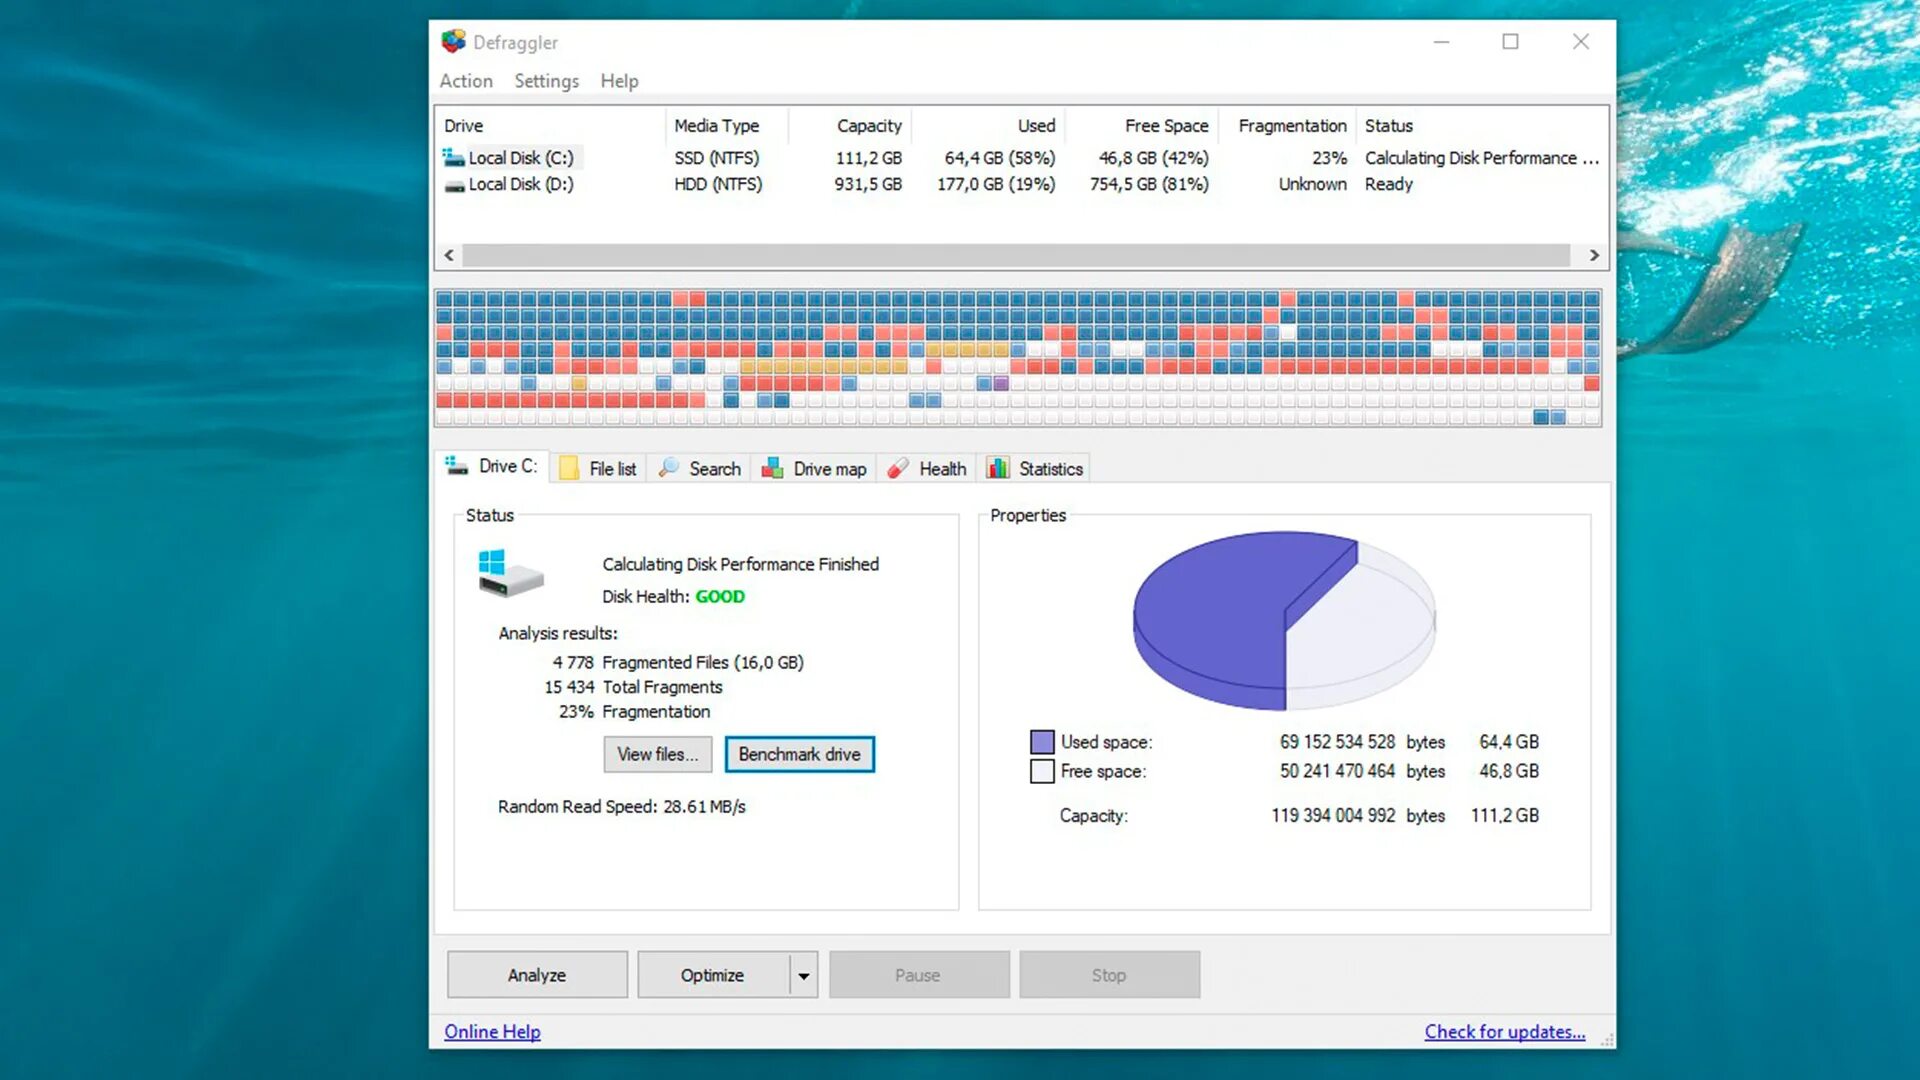Open the Action menu

pyautogui.click(x=466, y=81)
